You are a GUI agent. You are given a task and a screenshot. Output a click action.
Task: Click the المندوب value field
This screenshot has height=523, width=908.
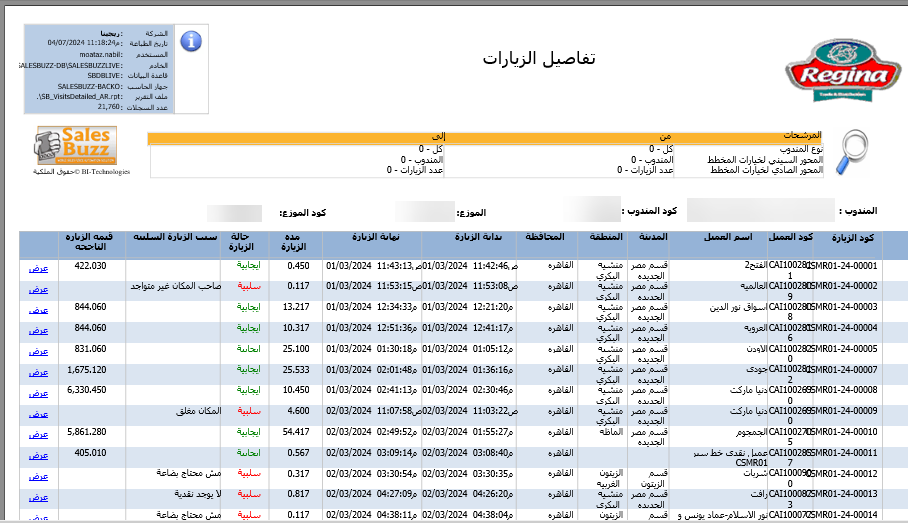pyautogui.click(x=760, y=210)
